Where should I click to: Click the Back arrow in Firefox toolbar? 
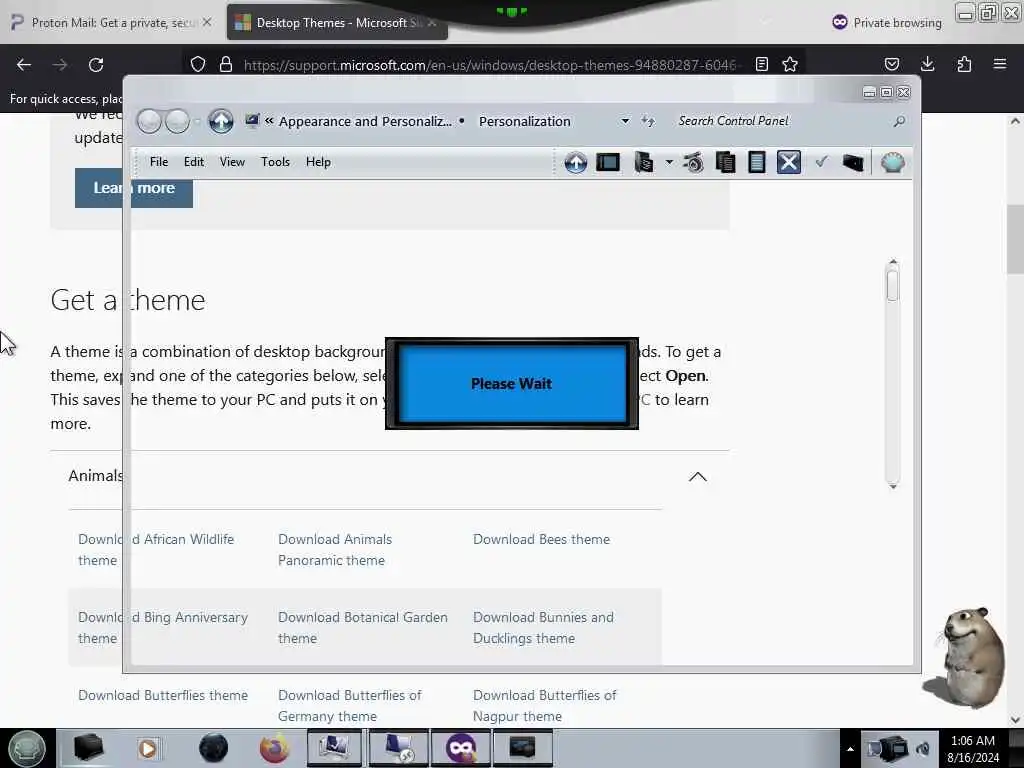pyautogui.click(x=24, y=65)
